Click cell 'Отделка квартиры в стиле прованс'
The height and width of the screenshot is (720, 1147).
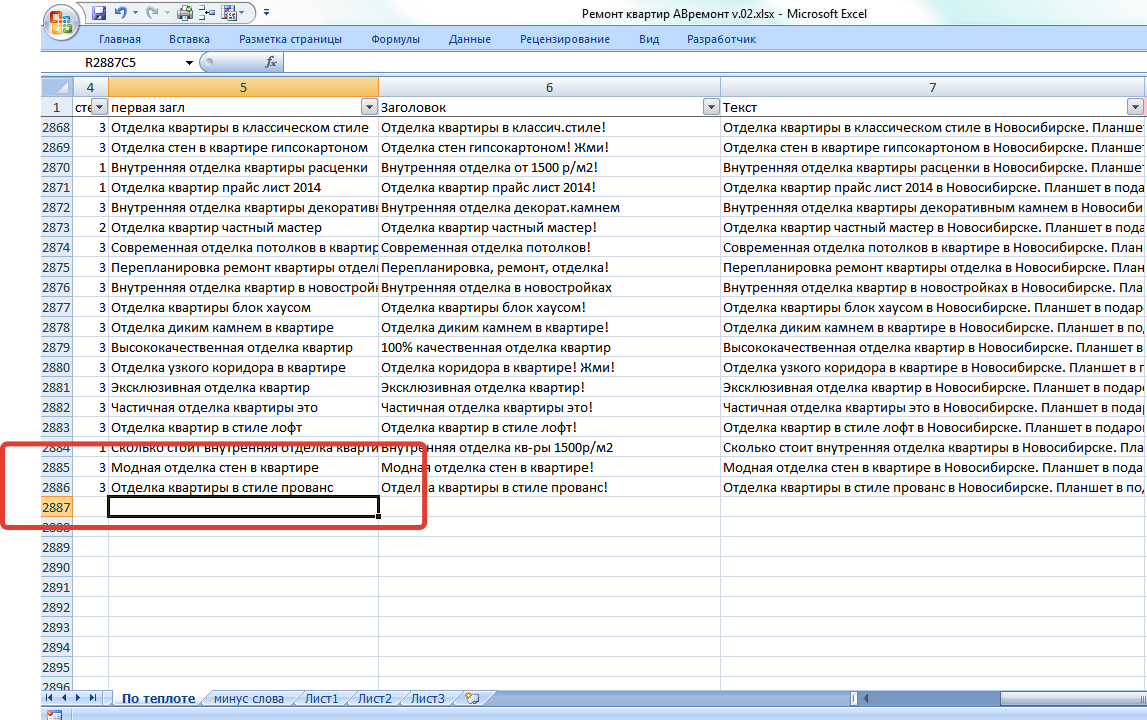coord(244,487)
